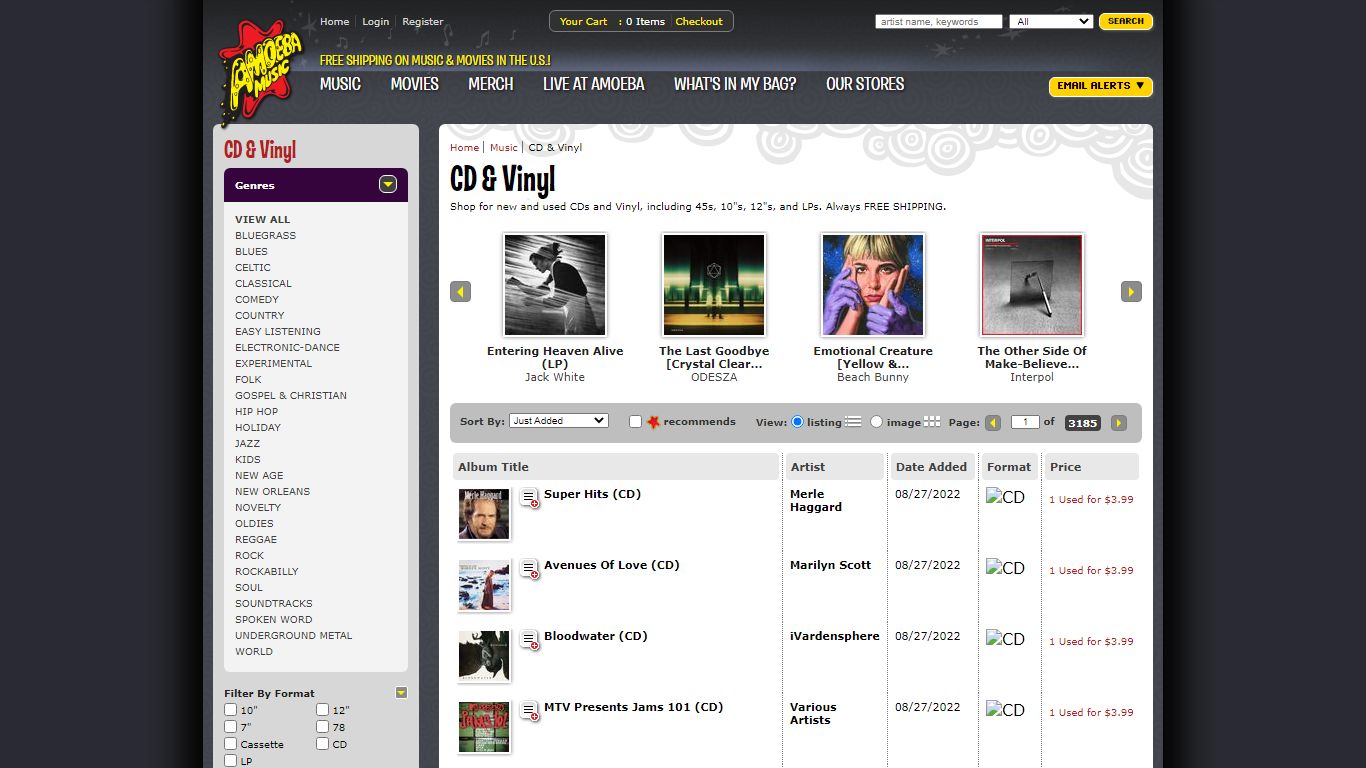Open The Other Side Of Make-Believe cover
This screenshot has height=768, width=1366.
pos(1032,285)
